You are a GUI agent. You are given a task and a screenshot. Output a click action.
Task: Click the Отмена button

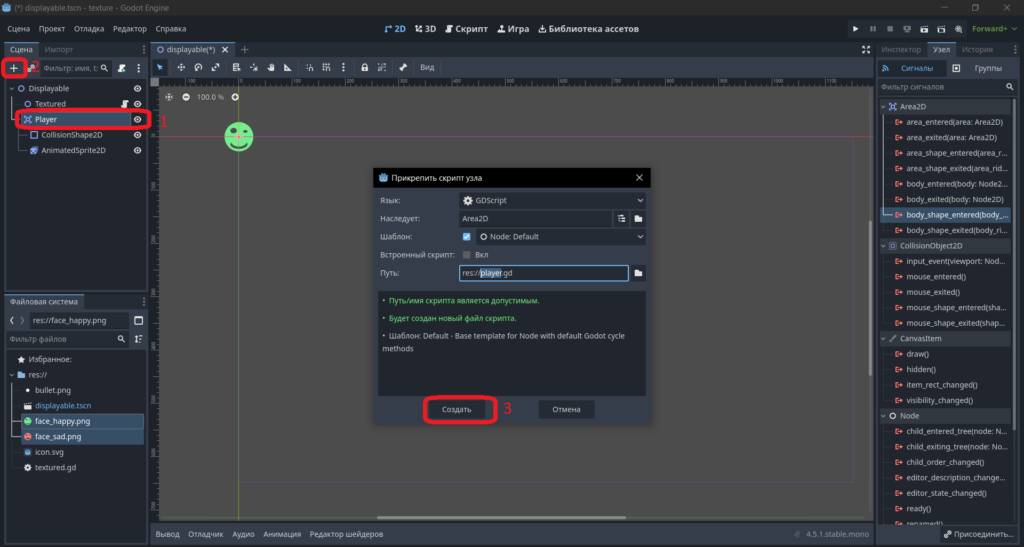(566, 409)
